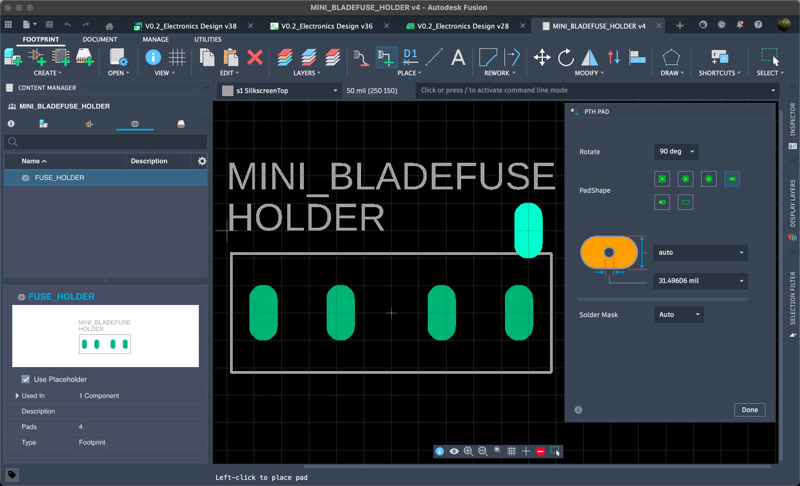Click the Create Package generator icon
Screen dimensions: 800x486
(85, 57)
